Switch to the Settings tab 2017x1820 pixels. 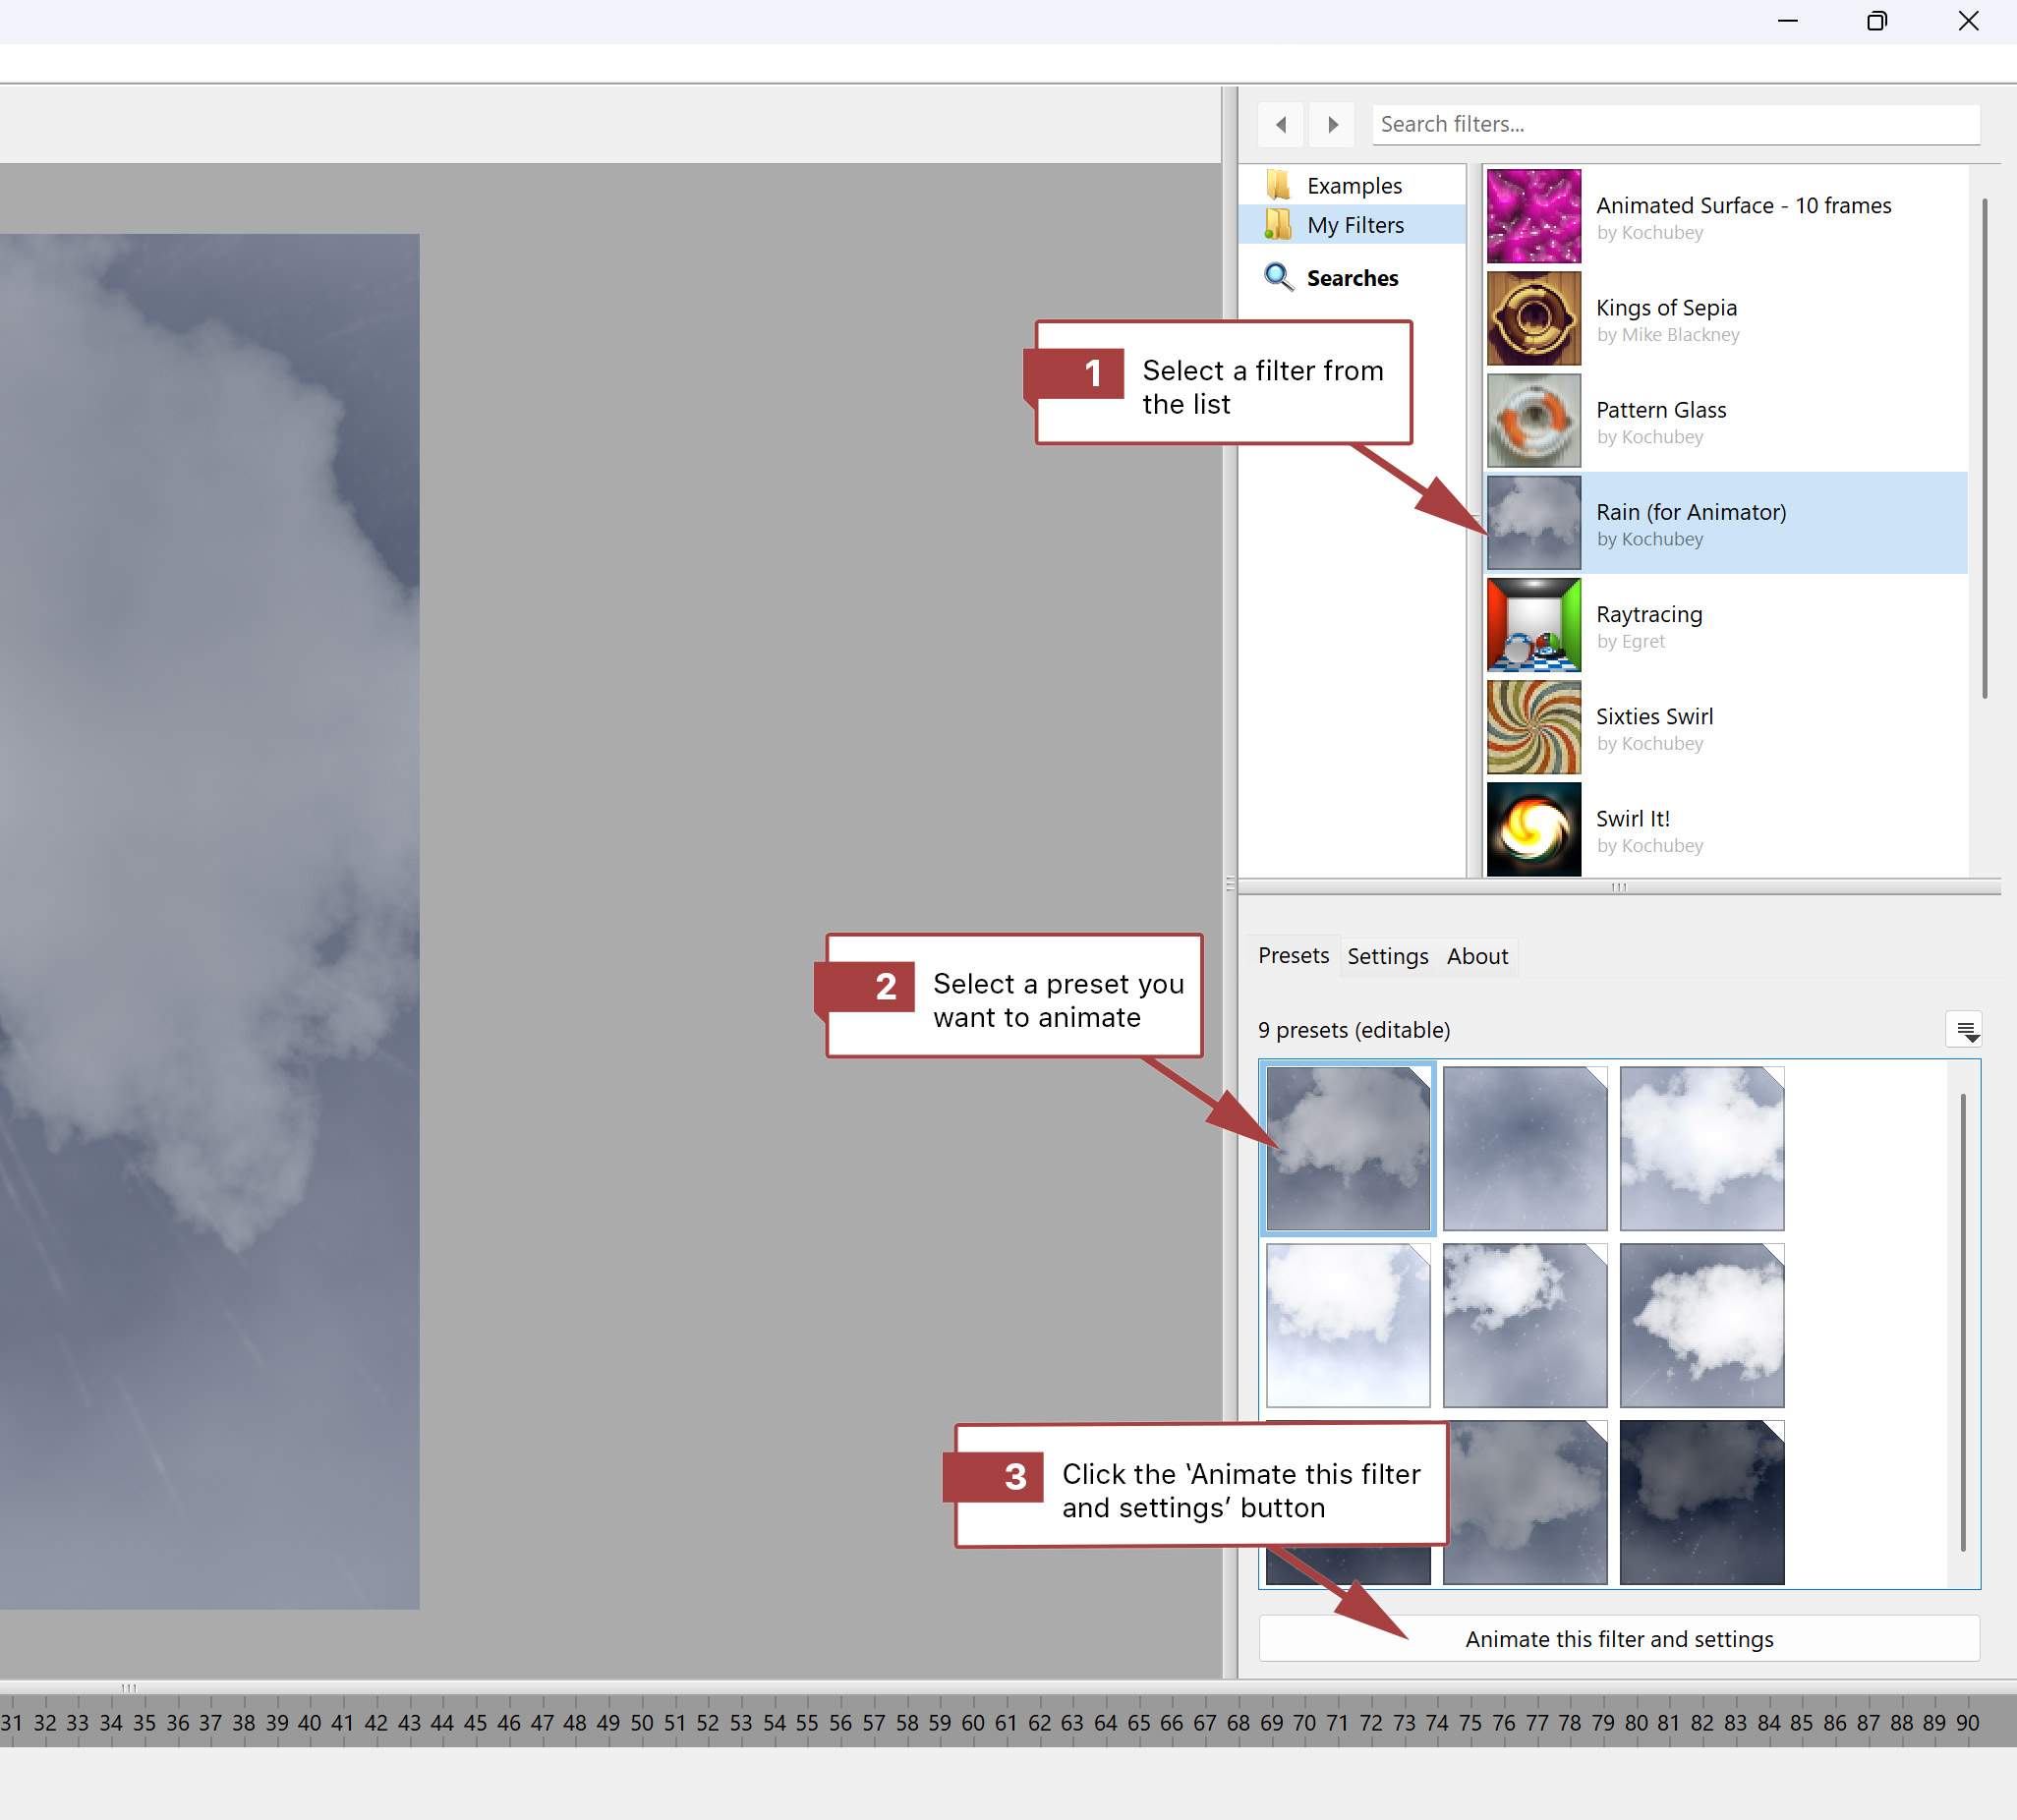[1387, 956]
